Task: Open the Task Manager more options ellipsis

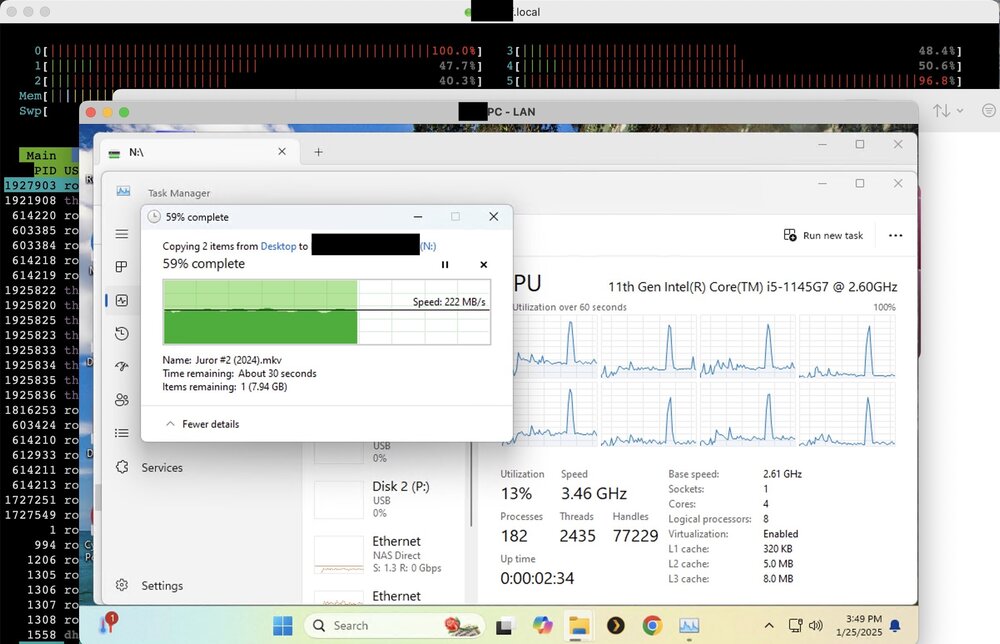Action: (x=895, y=235)
